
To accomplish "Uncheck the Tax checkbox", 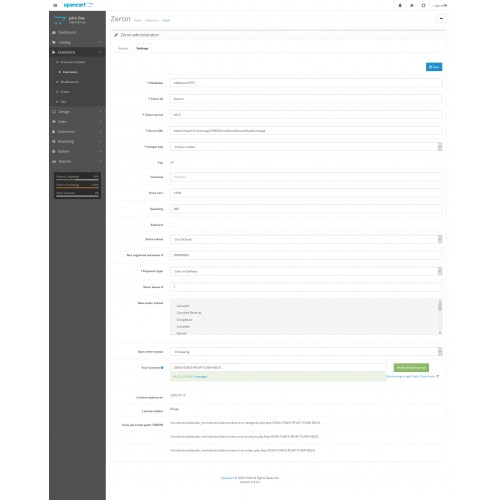I will [172, 163].
